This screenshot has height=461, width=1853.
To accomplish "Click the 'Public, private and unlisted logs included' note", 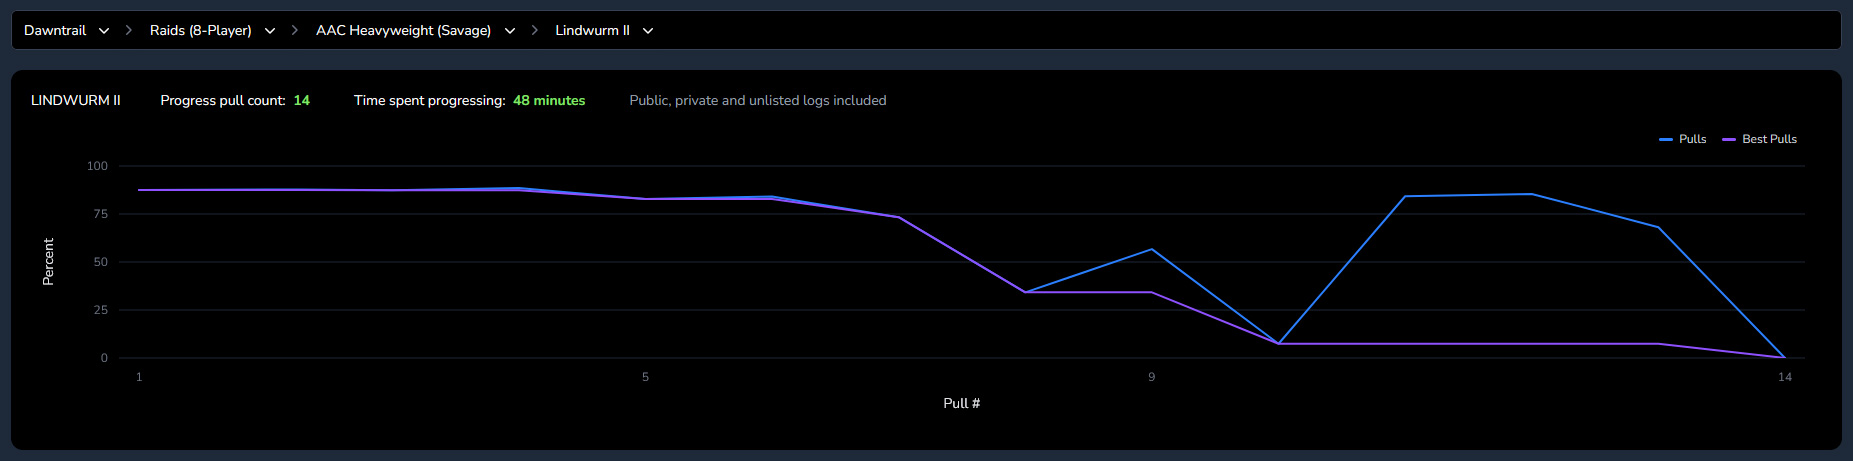I will (758, 101).
